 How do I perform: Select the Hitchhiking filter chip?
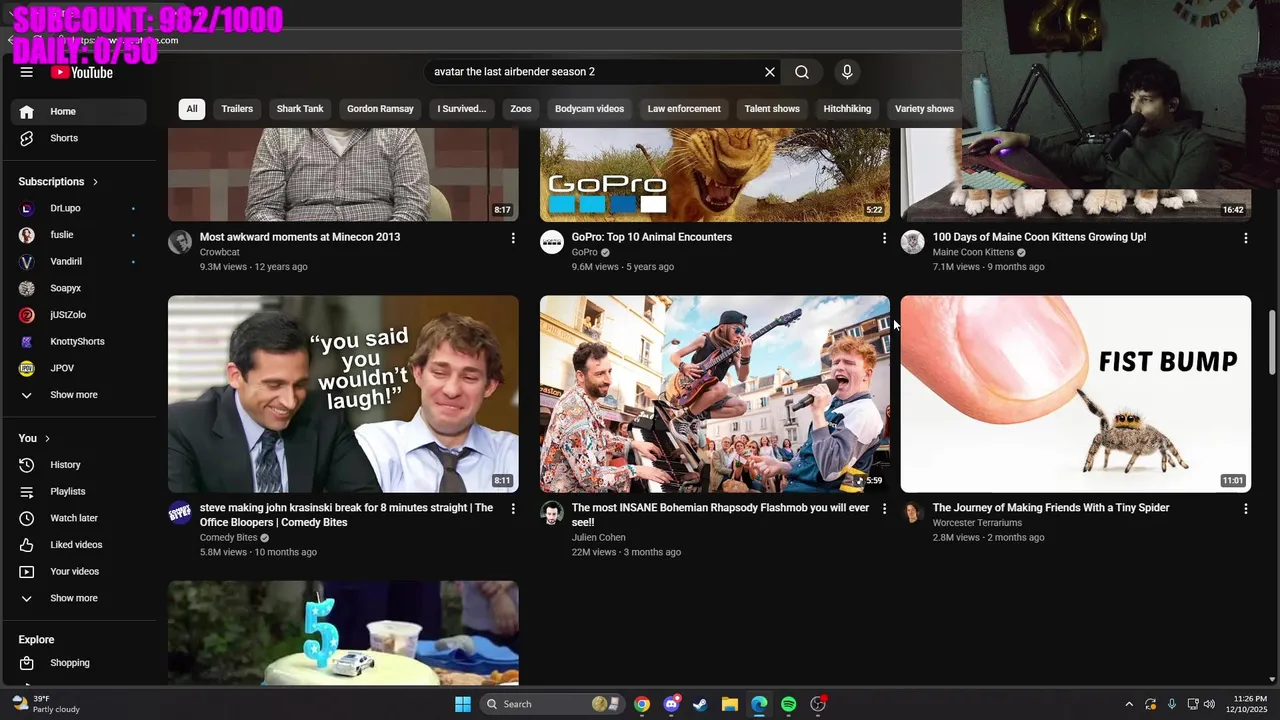[847, 109]
